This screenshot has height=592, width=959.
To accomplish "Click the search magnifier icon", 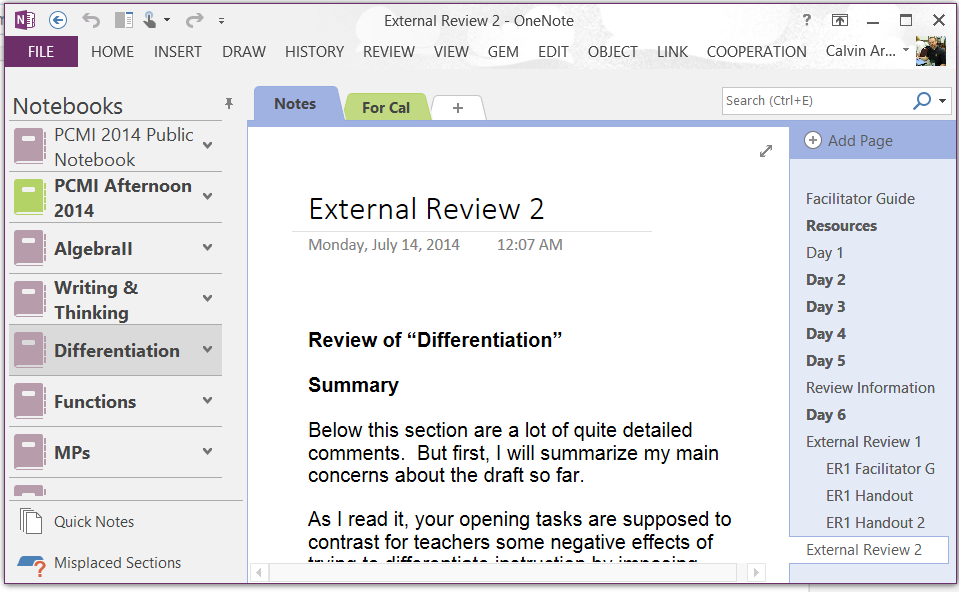I will 921,100.
